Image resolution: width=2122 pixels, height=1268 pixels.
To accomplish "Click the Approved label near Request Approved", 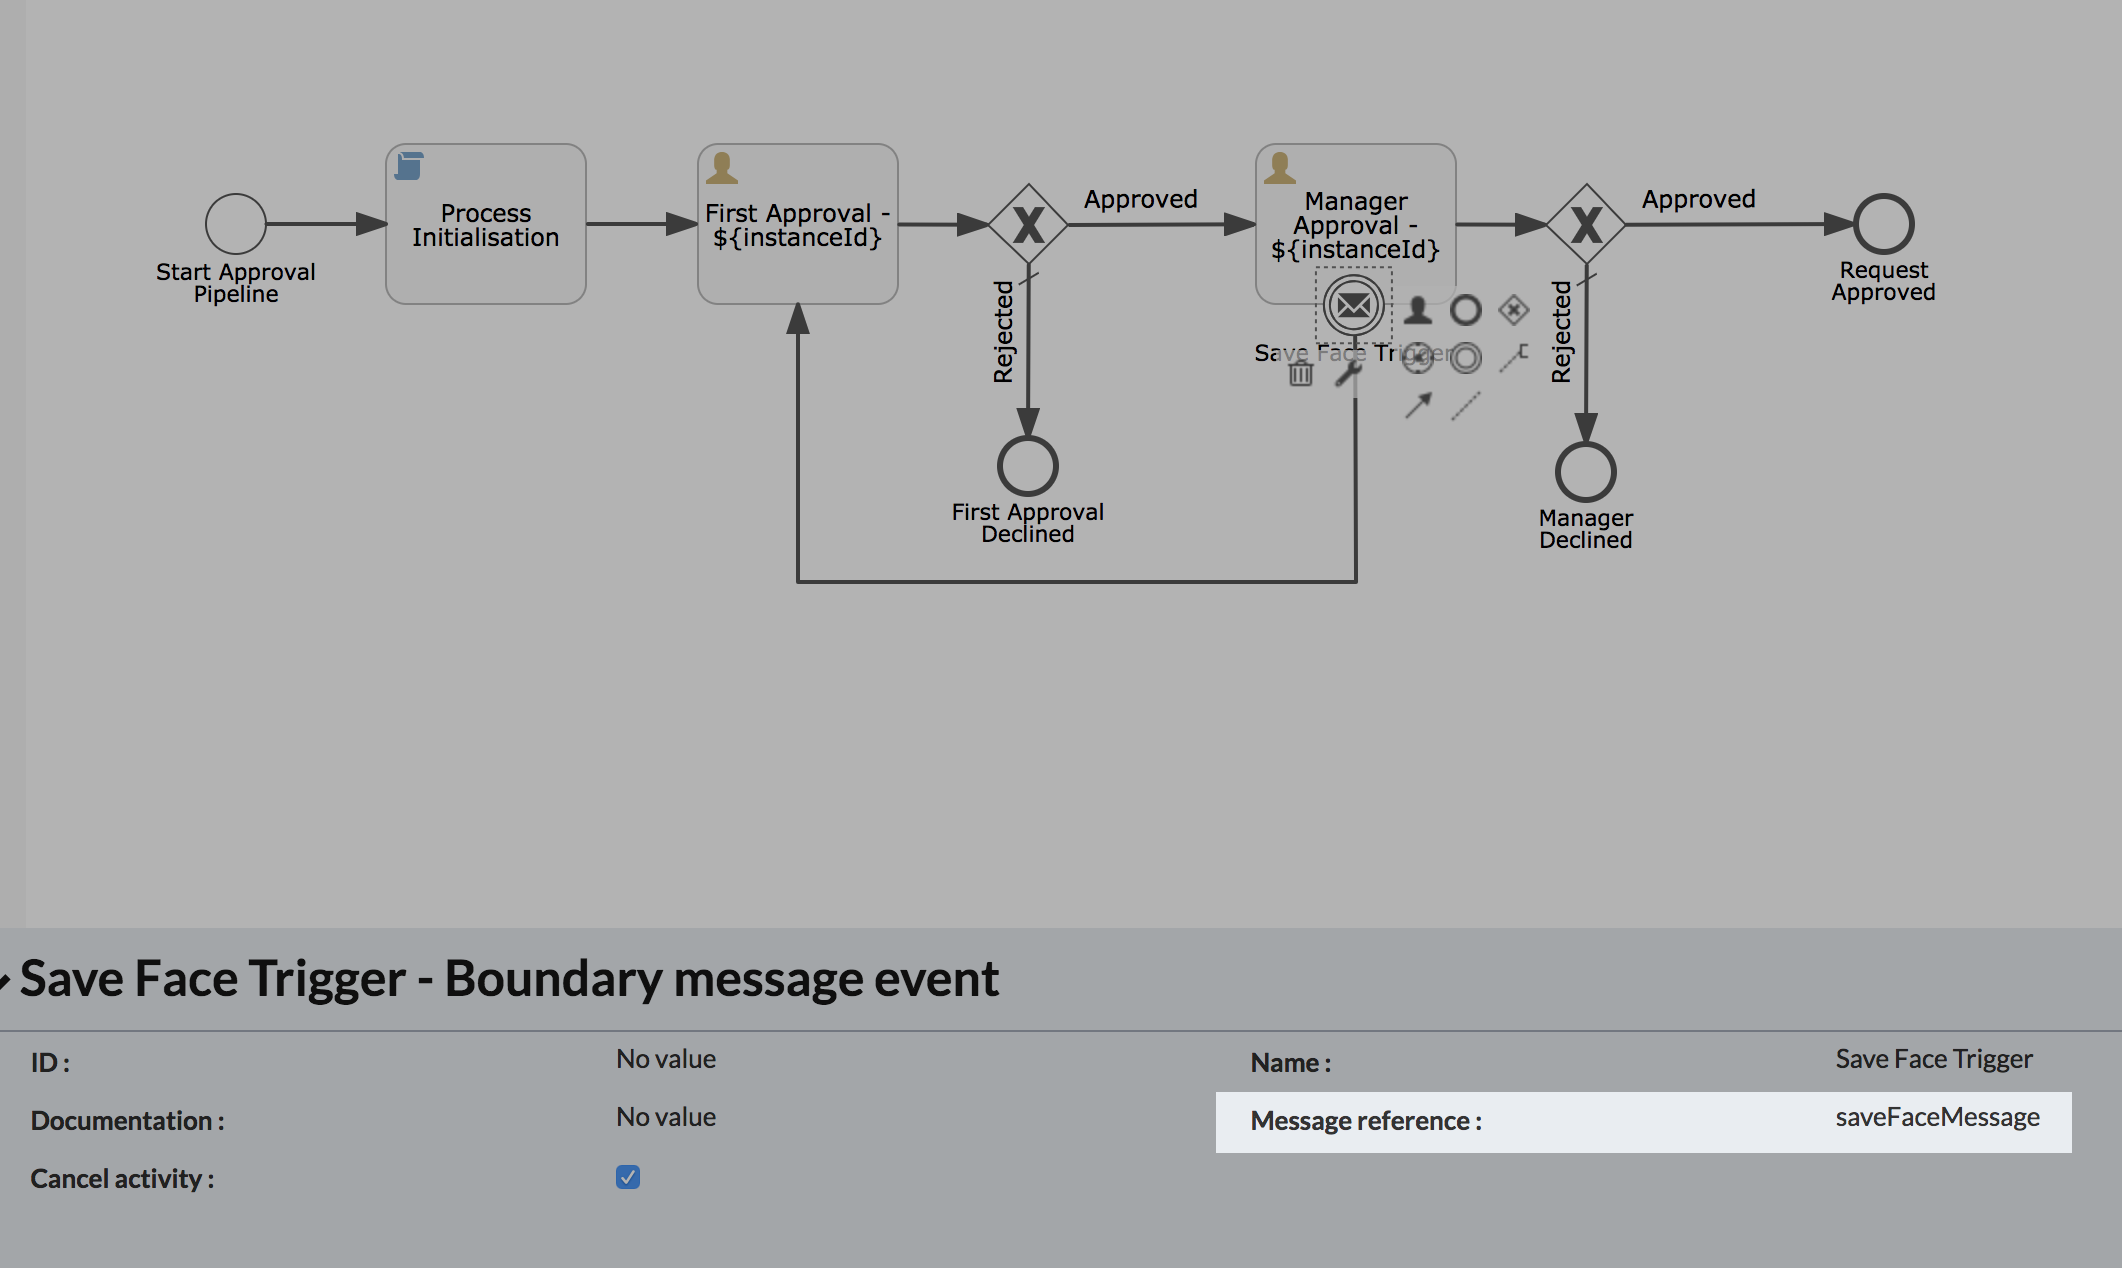I will pos(1699,199).
